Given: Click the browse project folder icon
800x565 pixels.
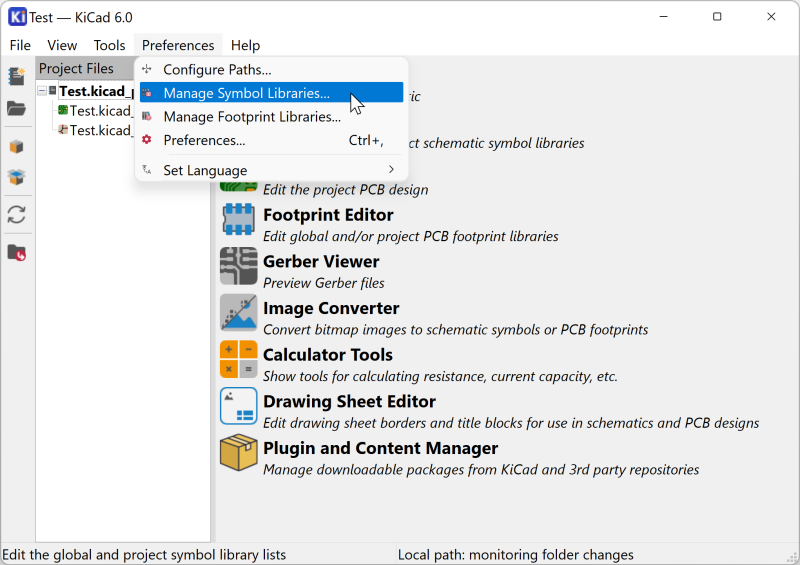Looking at the screenshot, I should [x=16, y=253].
